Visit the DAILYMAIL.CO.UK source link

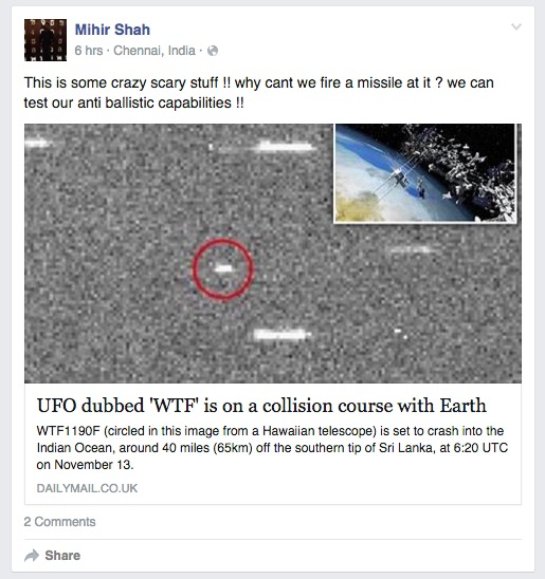(87, 488)
